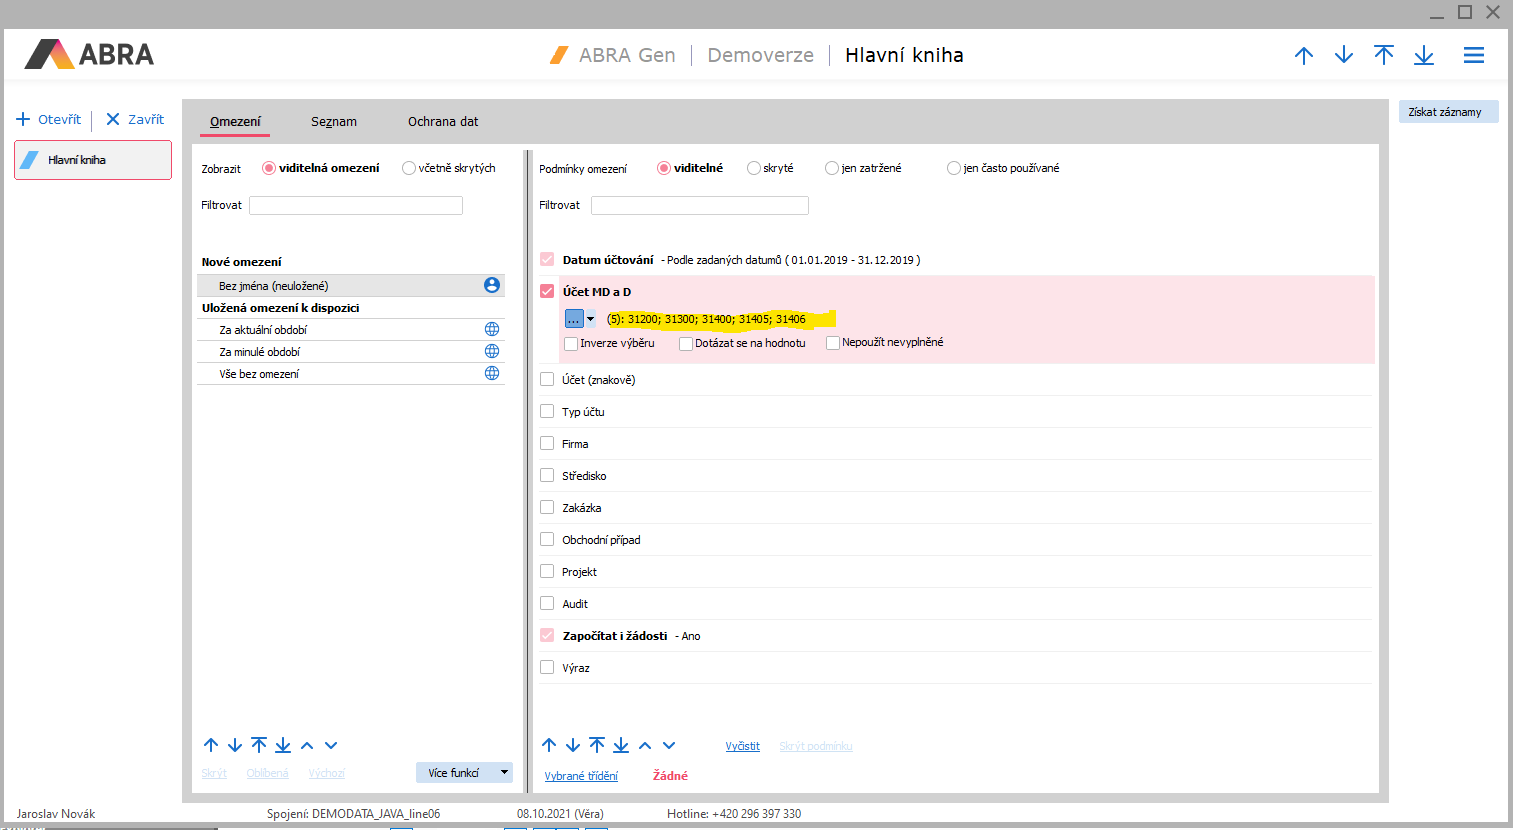The width and height of the screenshot is (1513, 830).
Task: Collapse conditions with the up chevron below the conditions list
Action: tap(645, 745)
